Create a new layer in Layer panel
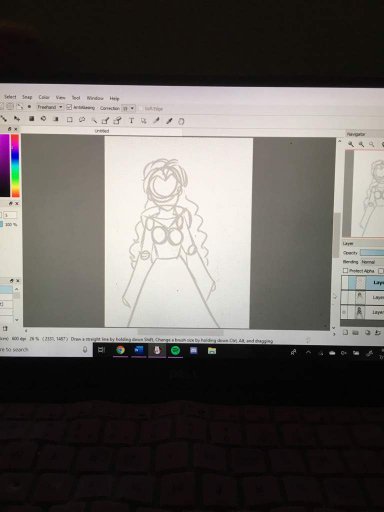The height and width of the screenshot is (512, 384). 346,332
